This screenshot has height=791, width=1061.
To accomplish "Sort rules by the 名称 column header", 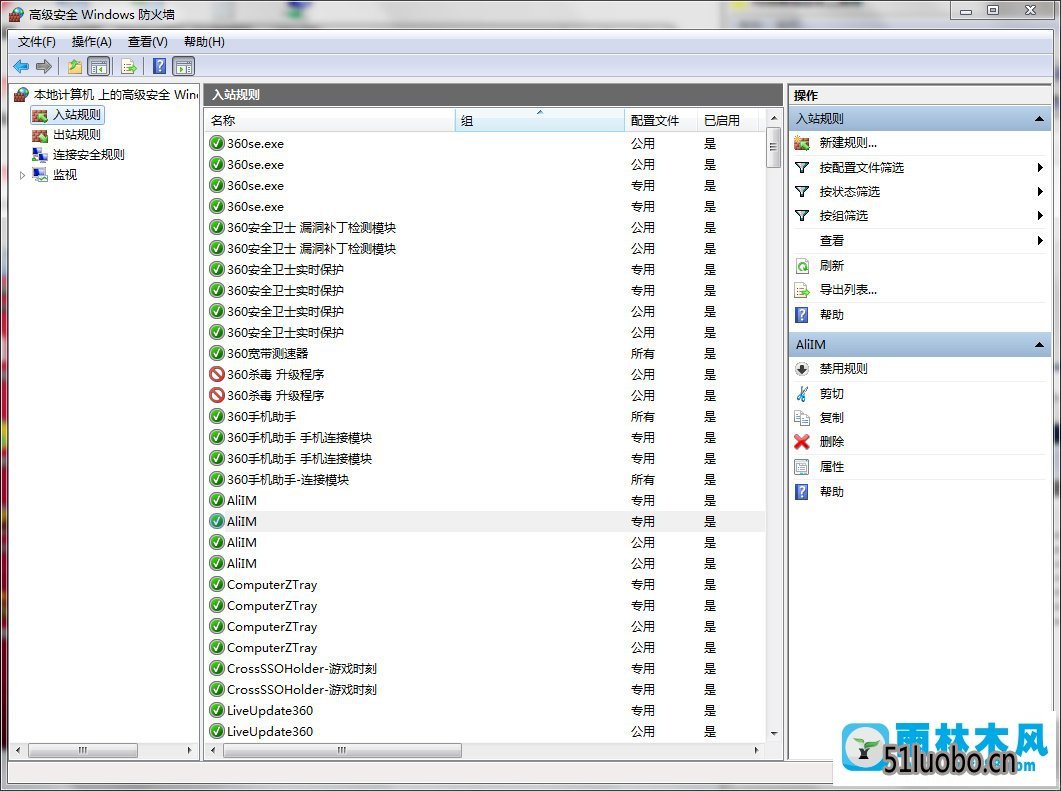I will click(x=330, y=120).
